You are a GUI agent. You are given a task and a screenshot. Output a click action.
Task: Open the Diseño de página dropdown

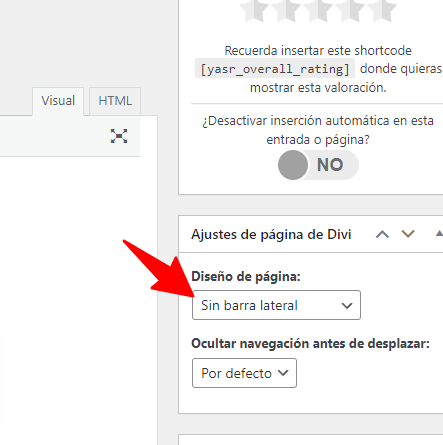tap(276, 305)
